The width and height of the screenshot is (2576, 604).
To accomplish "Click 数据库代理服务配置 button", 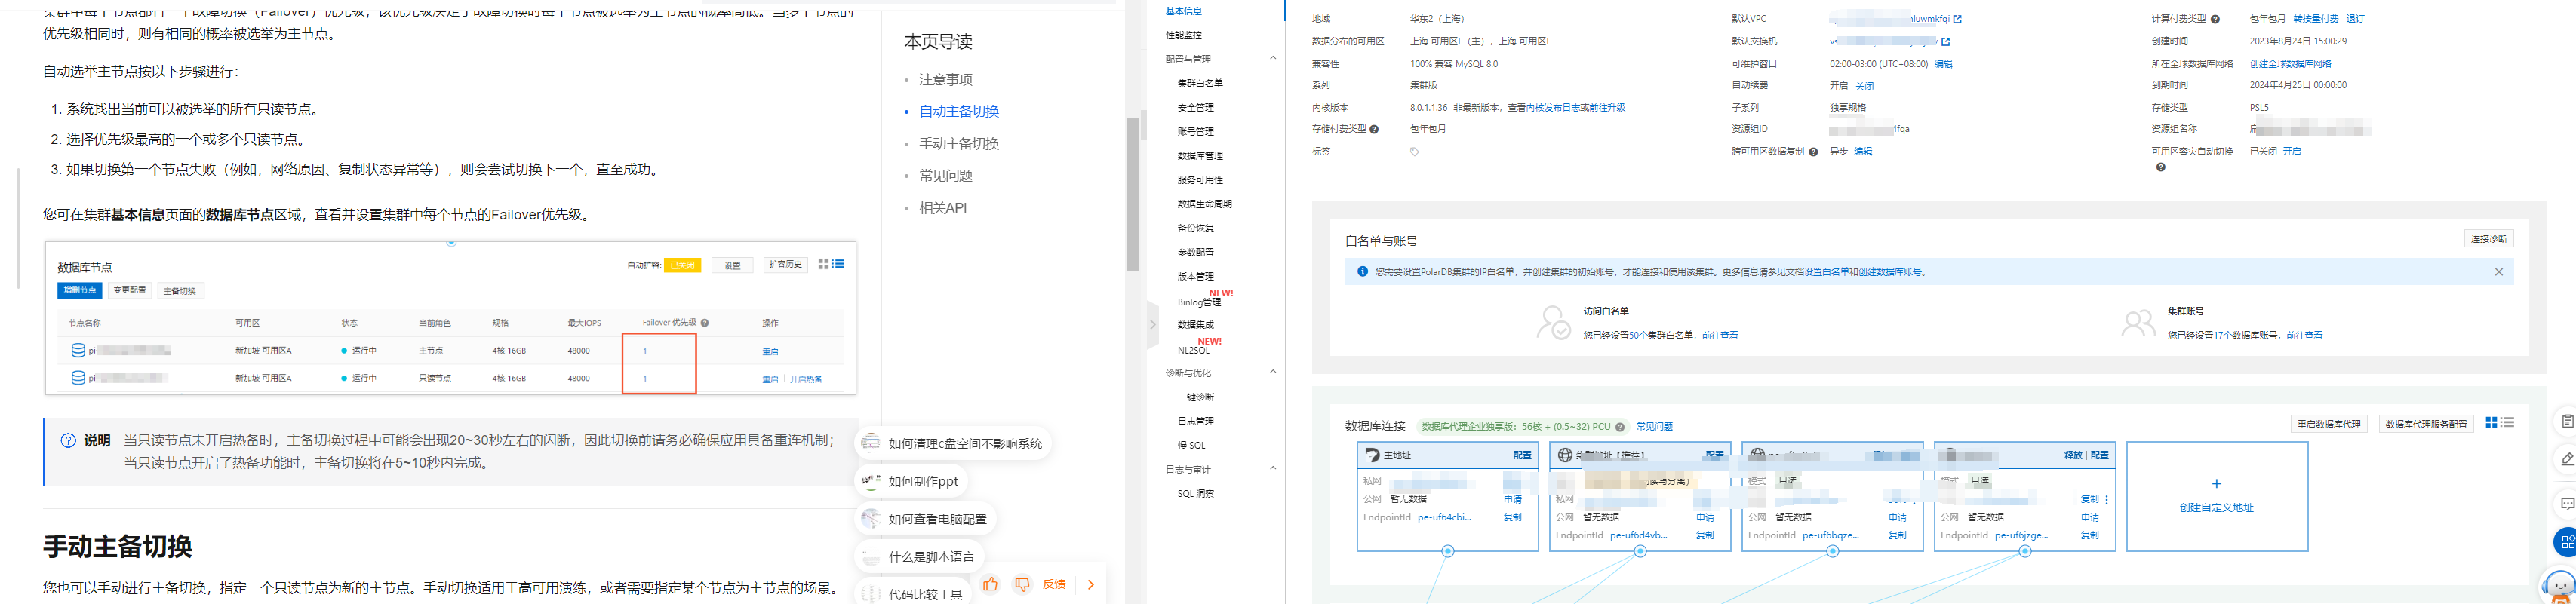I will click(x=2426, y=424).
